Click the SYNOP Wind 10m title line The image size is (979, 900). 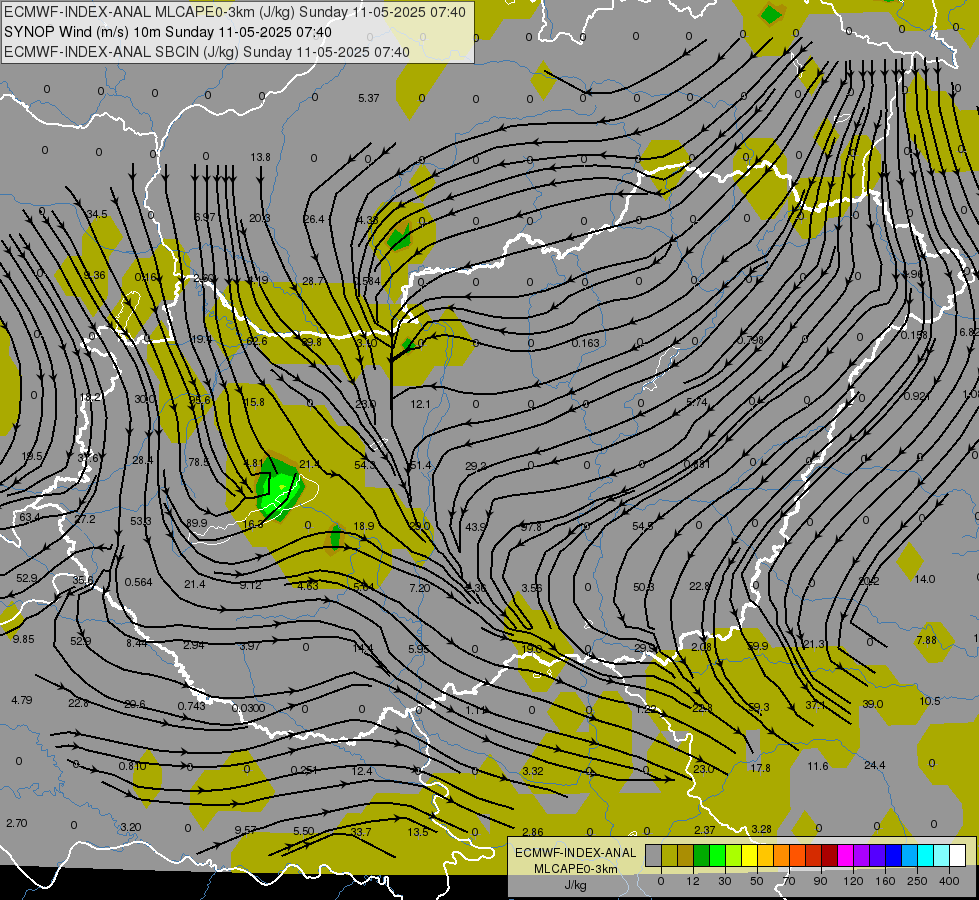coord(168,32)
